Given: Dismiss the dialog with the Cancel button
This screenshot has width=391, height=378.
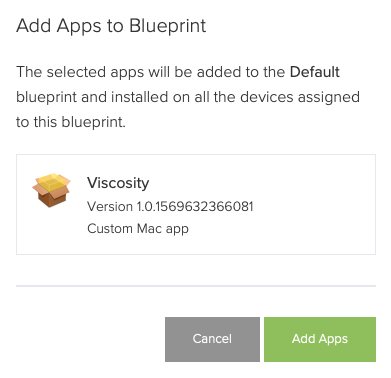Looking at the screenshot, I should pos(212,339).
